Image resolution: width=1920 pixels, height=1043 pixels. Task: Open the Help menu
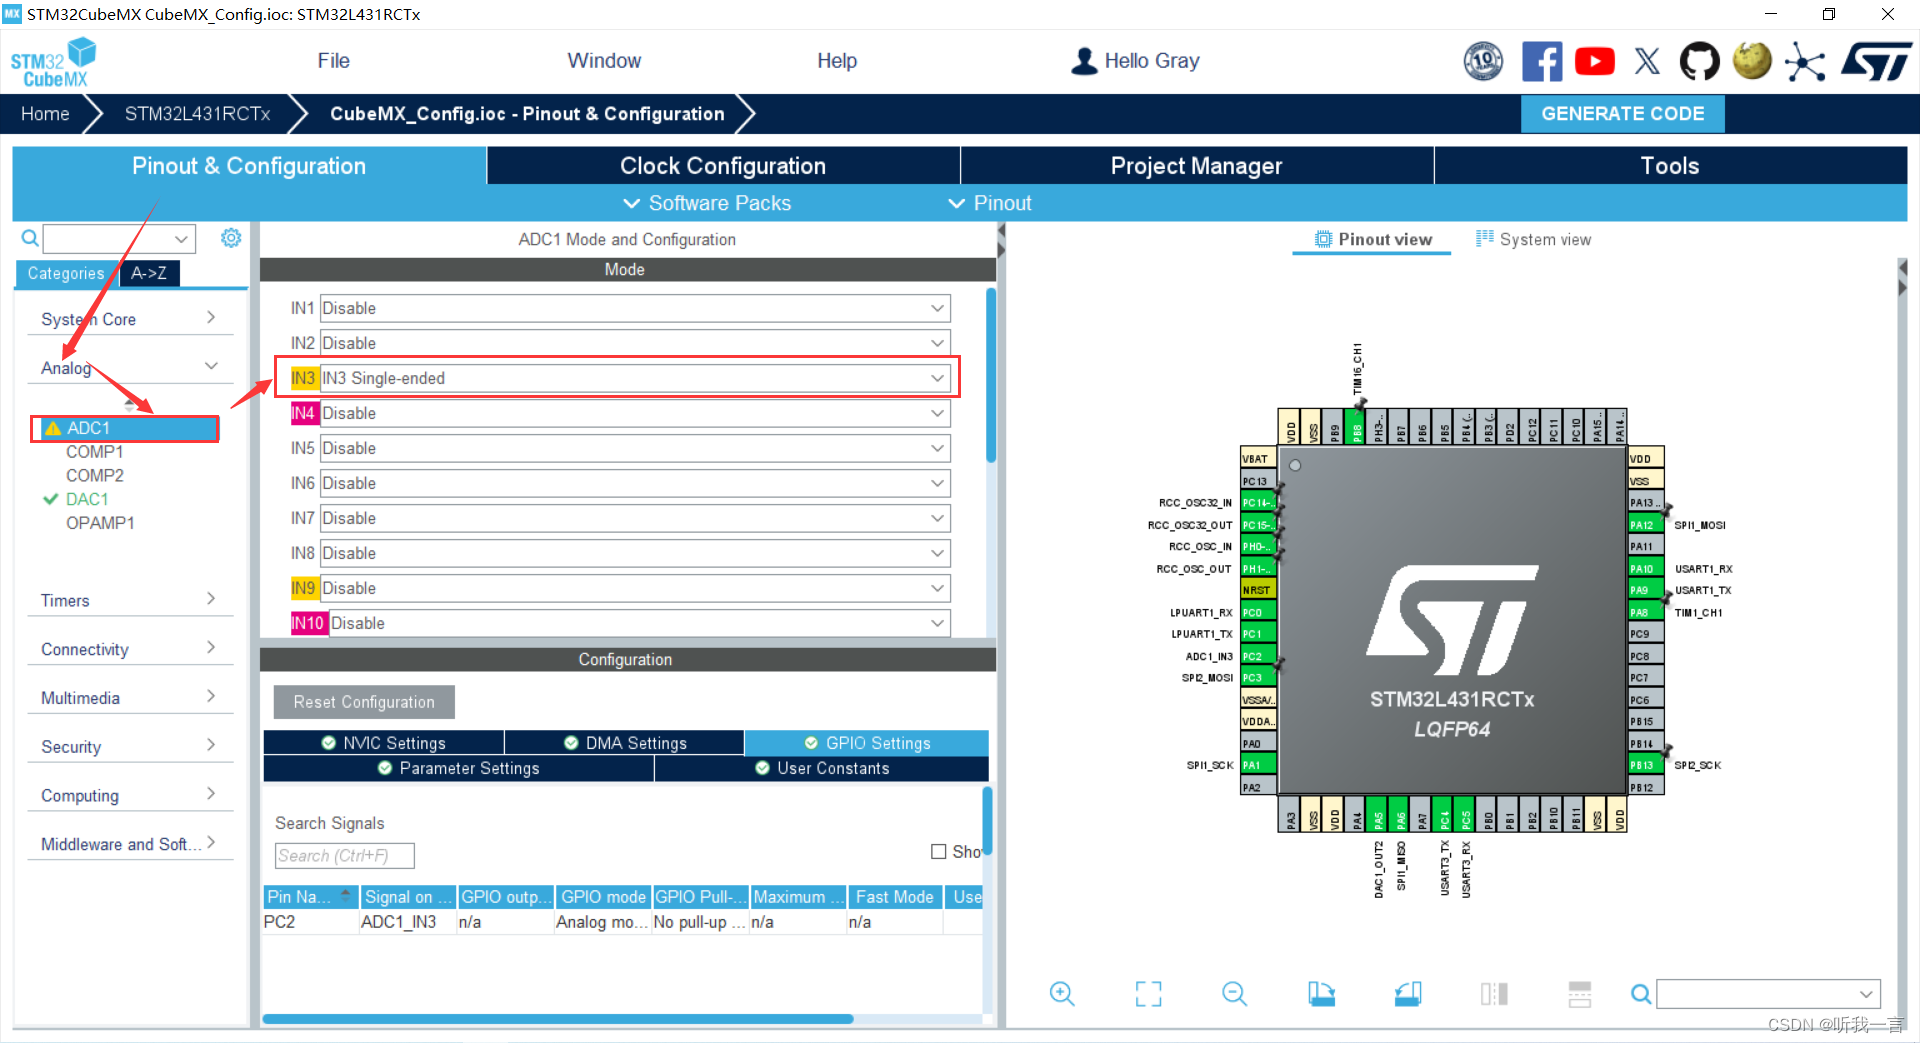837,61
